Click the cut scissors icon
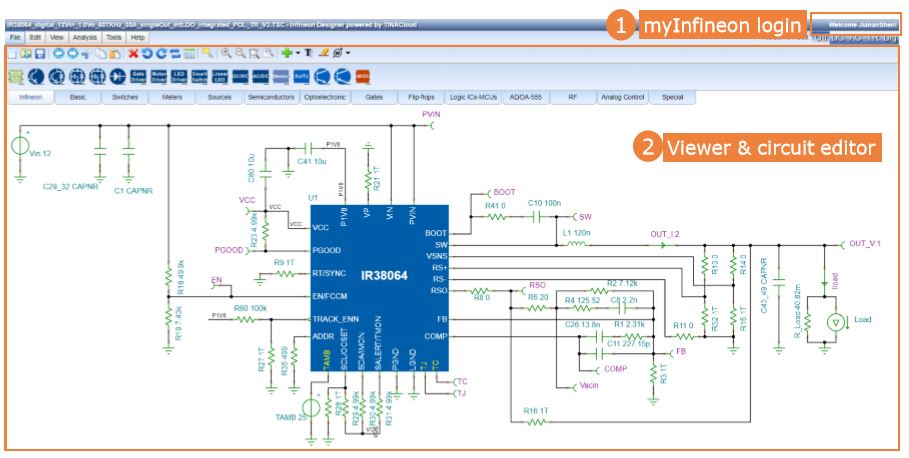The width and height of the screenshot is (909, 458). (85, 54)
